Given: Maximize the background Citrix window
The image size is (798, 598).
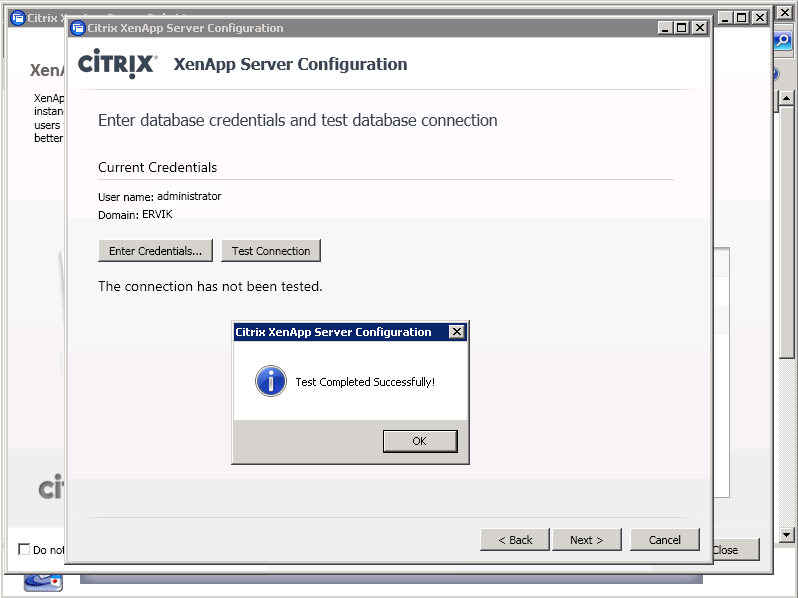Looking at the screenshot, I should click(x=742, y=18).
